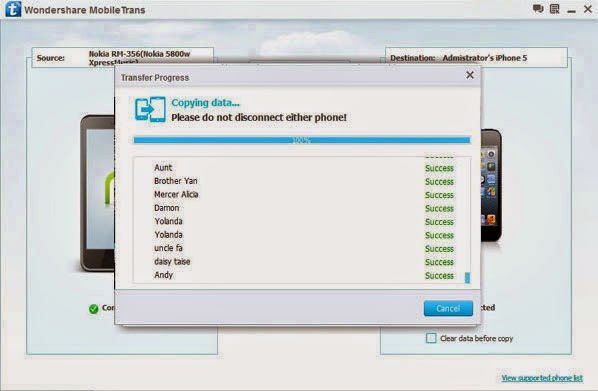The image size is (598, 391).
Task: Select the uncle fa contact row
Action: click(302, 248)
